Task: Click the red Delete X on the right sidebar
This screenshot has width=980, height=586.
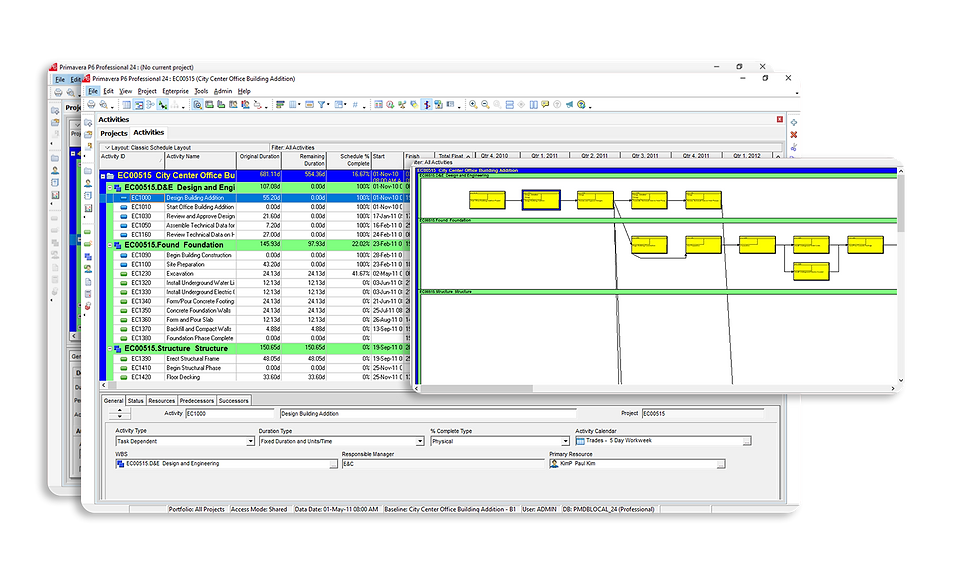Action: point(794,135)
